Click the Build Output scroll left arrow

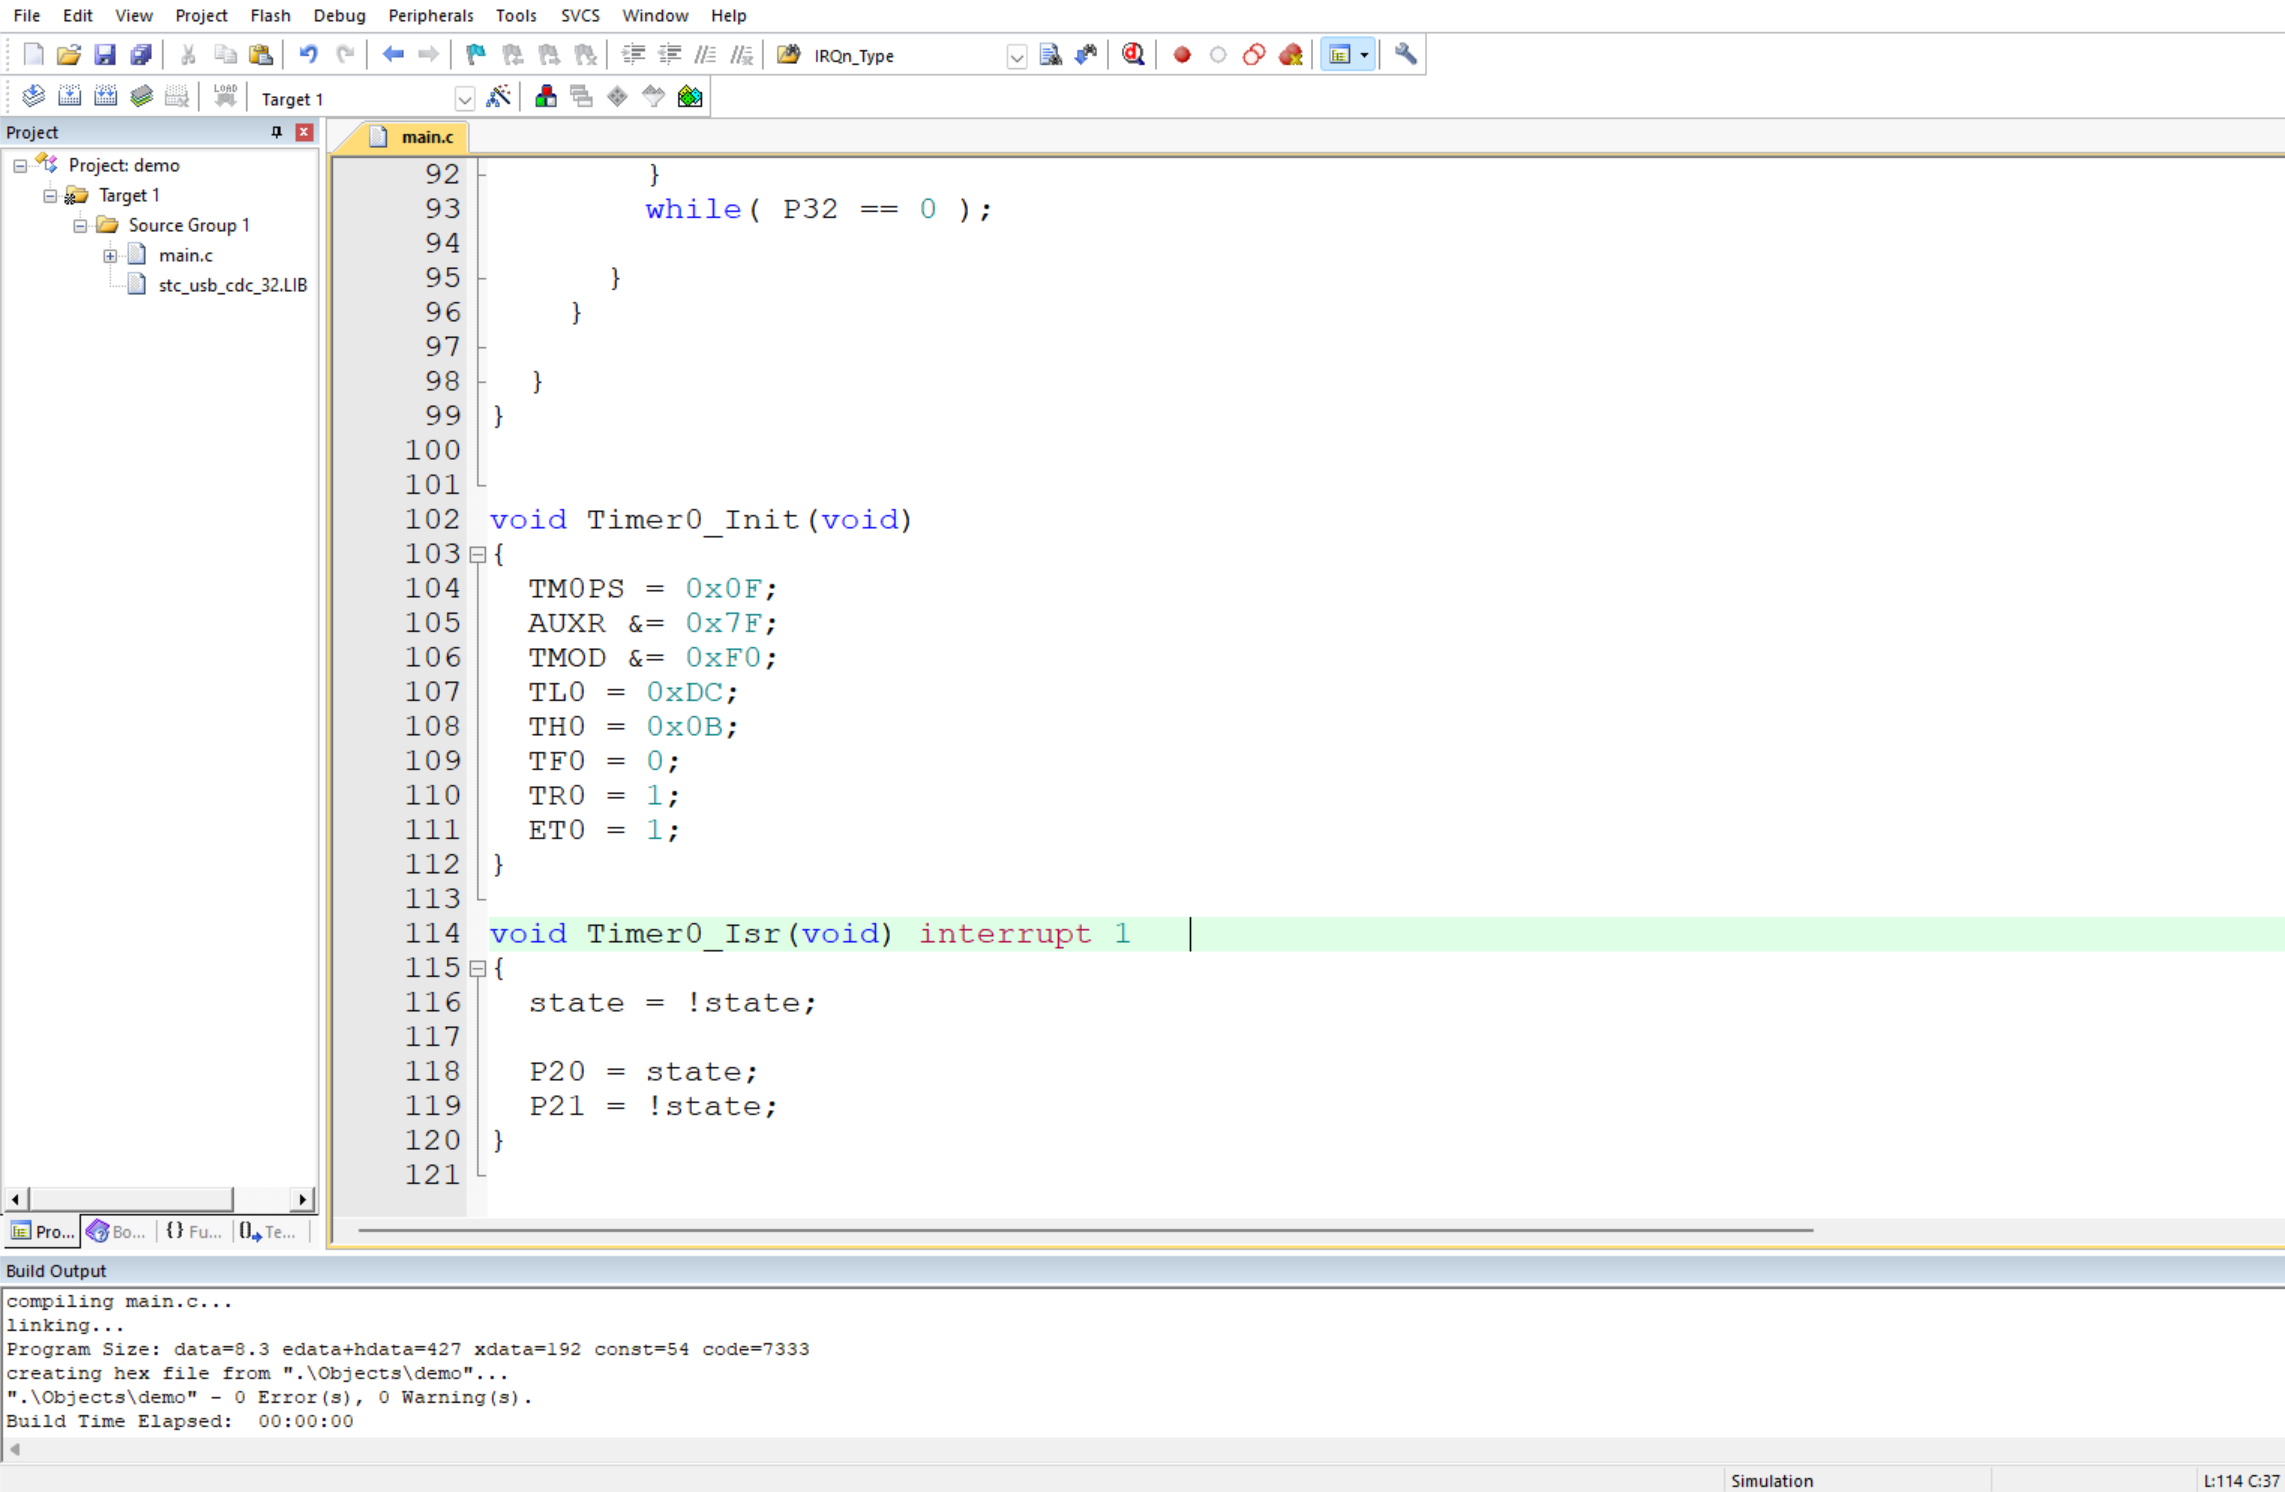click(x=15, y=1449)
